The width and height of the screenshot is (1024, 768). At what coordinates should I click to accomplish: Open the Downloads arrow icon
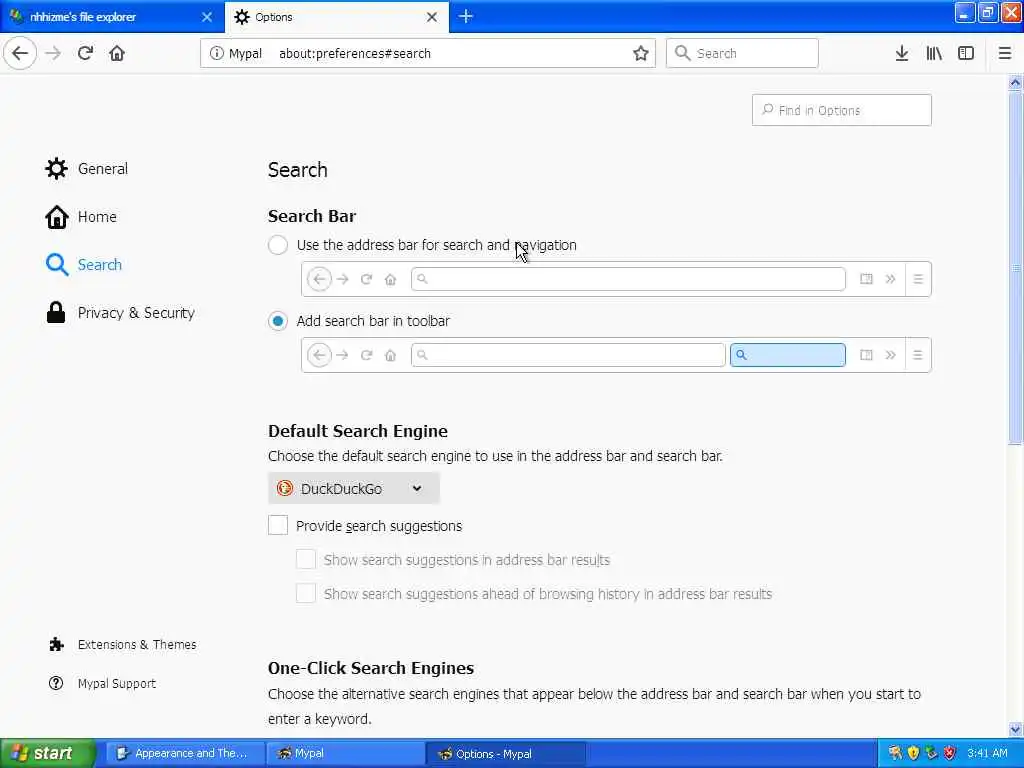pos(902,54)
